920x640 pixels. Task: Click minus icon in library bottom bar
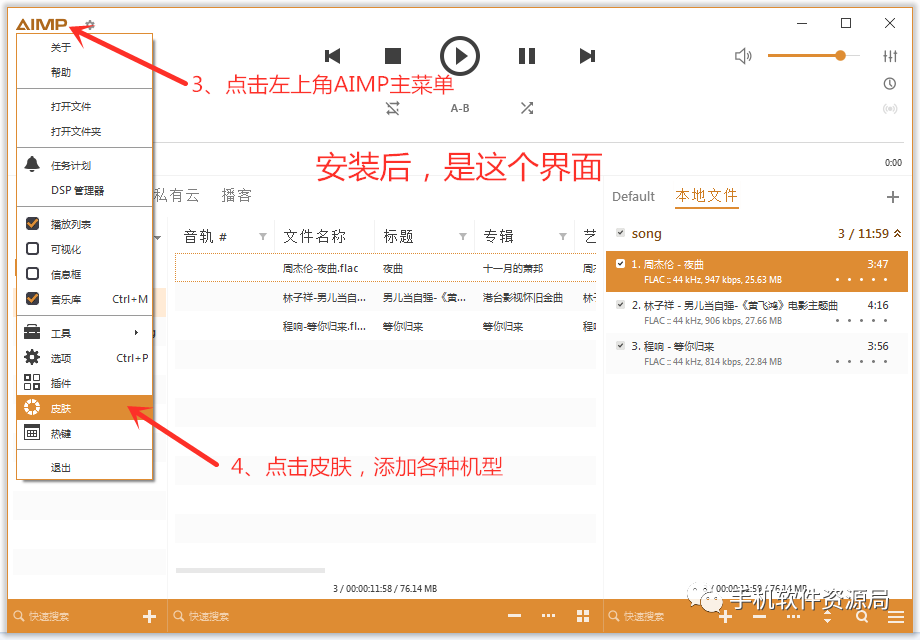[515, 615]
